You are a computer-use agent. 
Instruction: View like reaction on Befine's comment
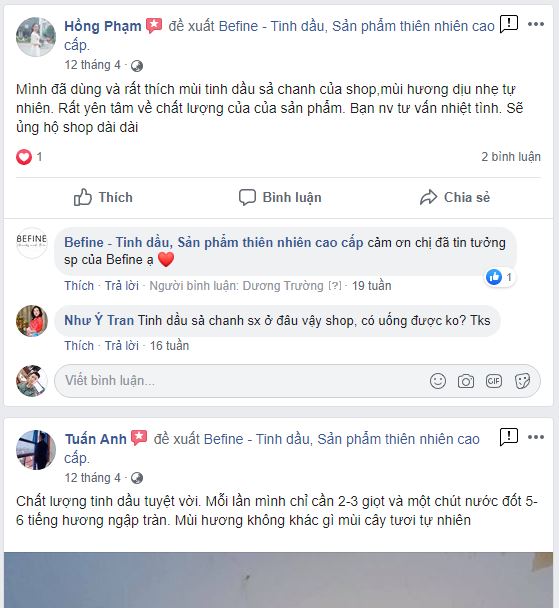[499, 277]
